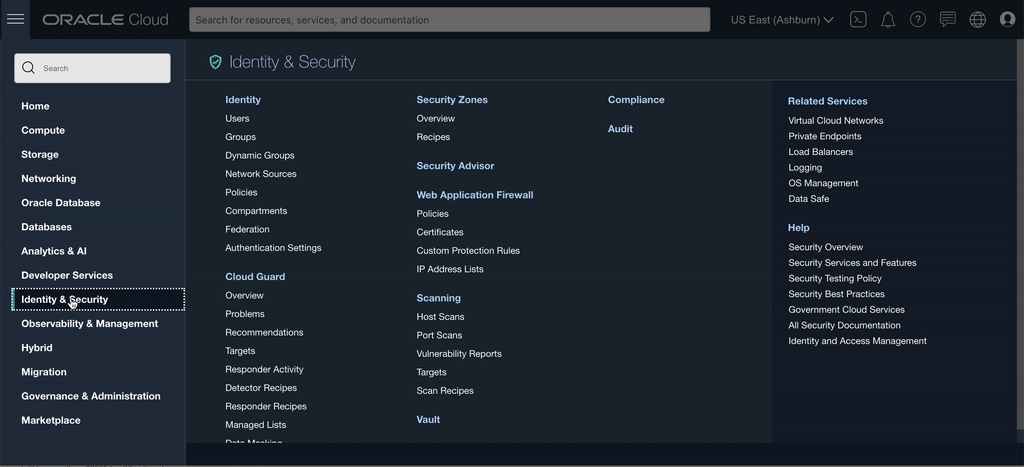Select Home in the navigation menu

(35, 106)
